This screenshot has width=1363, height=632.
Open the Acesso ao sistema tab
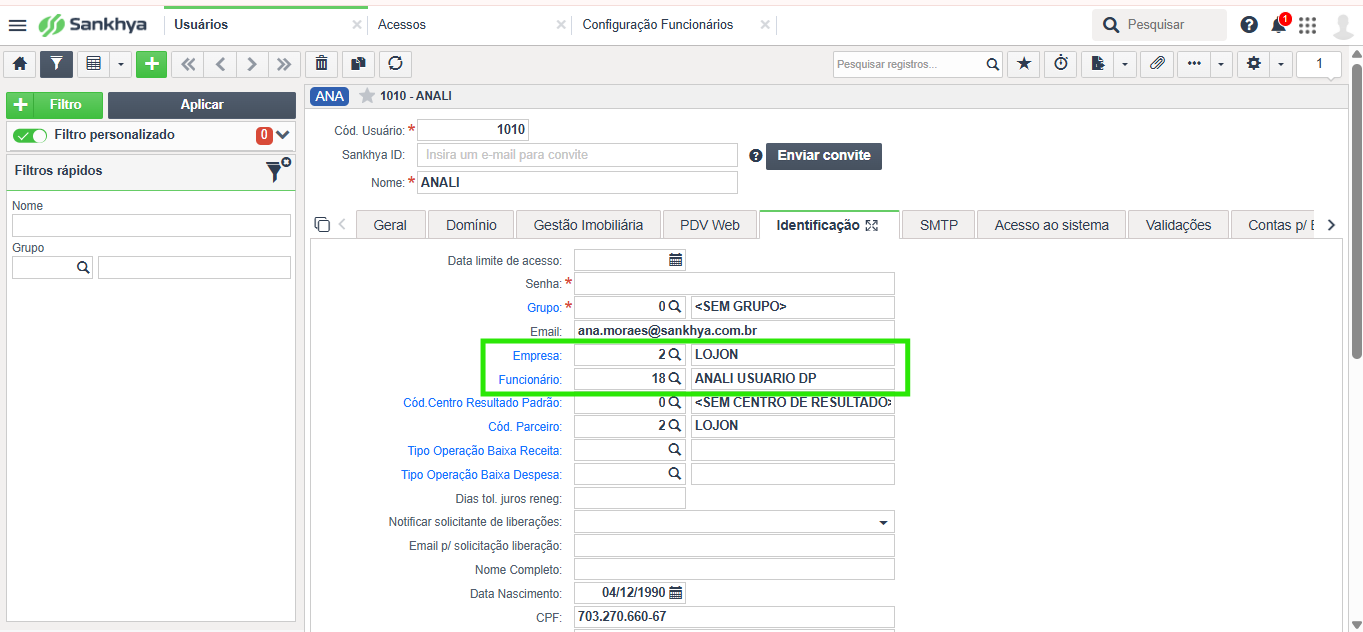click(1051, 225)
